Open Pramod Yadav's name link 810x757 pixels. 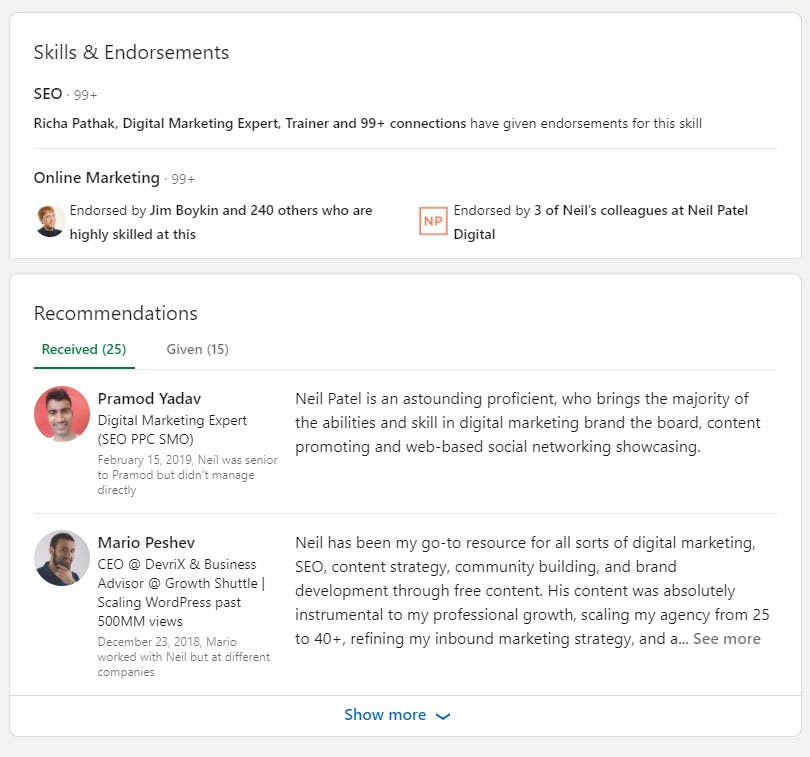(149, 399)
